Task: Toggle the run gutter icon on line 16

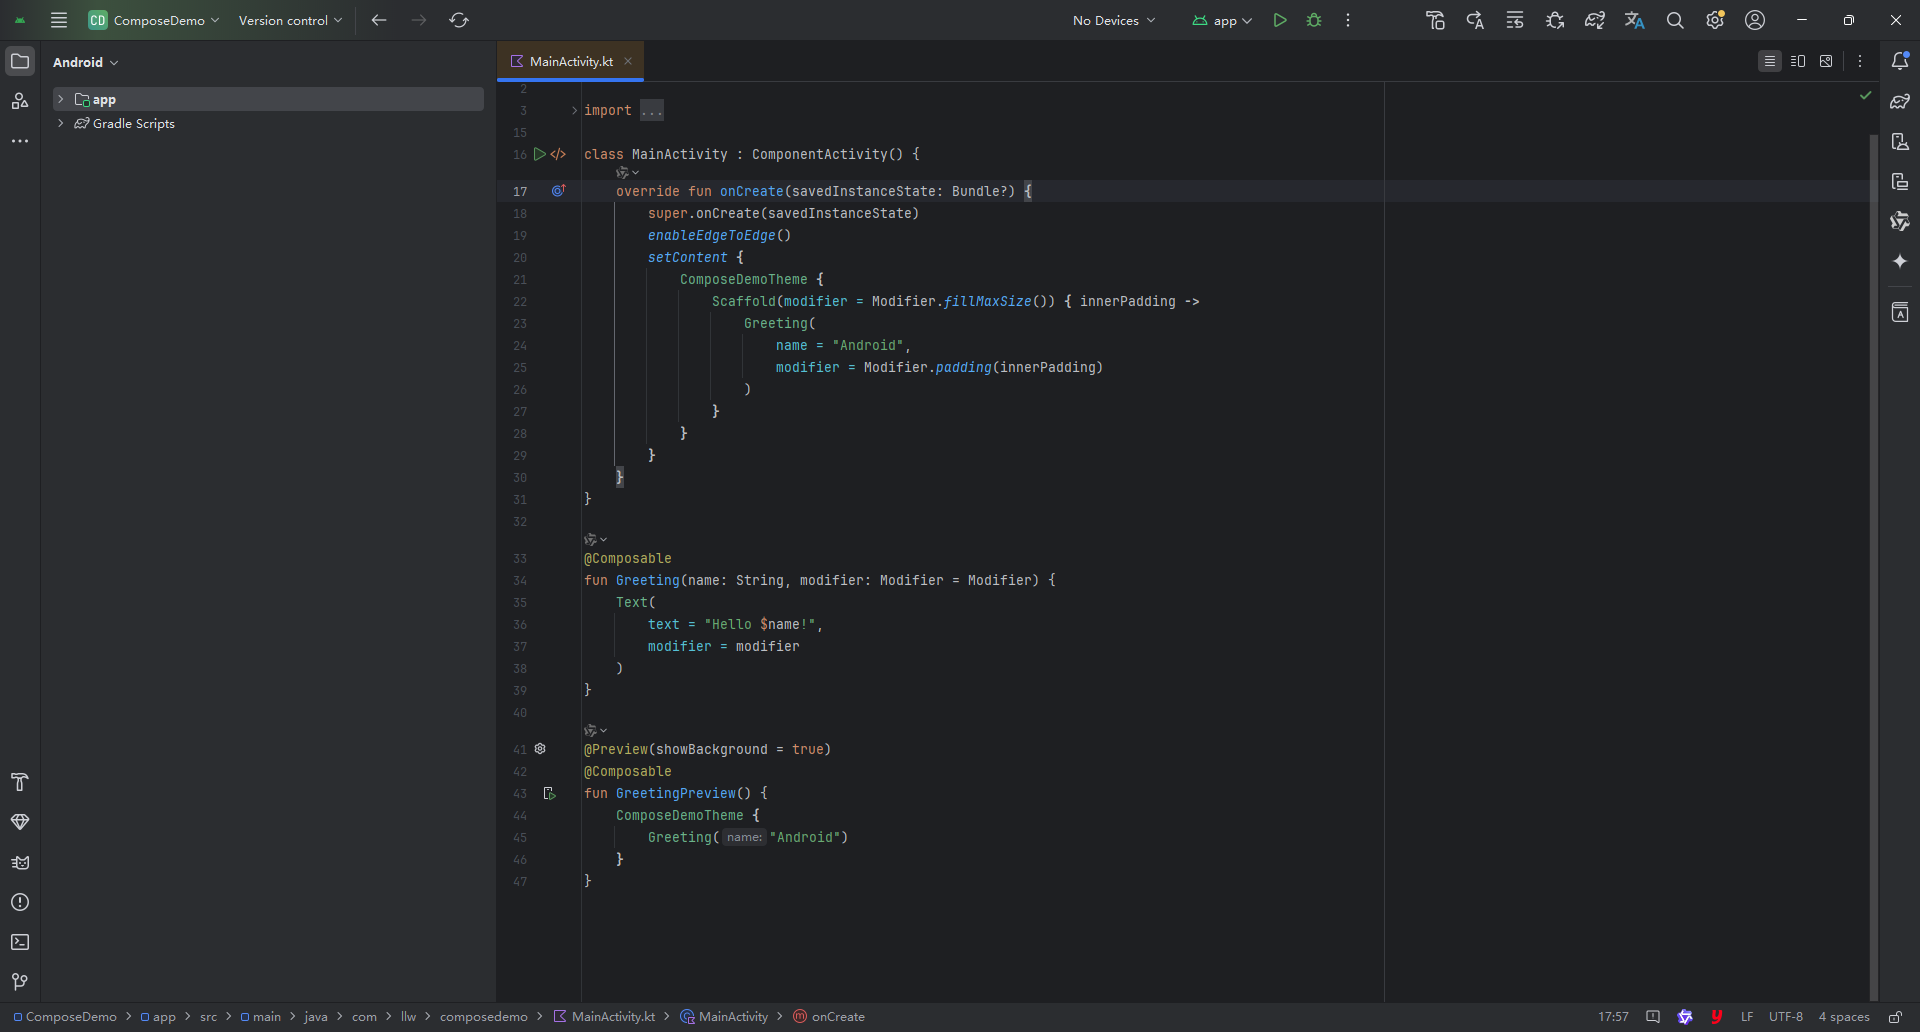Action: coord(540,154)
